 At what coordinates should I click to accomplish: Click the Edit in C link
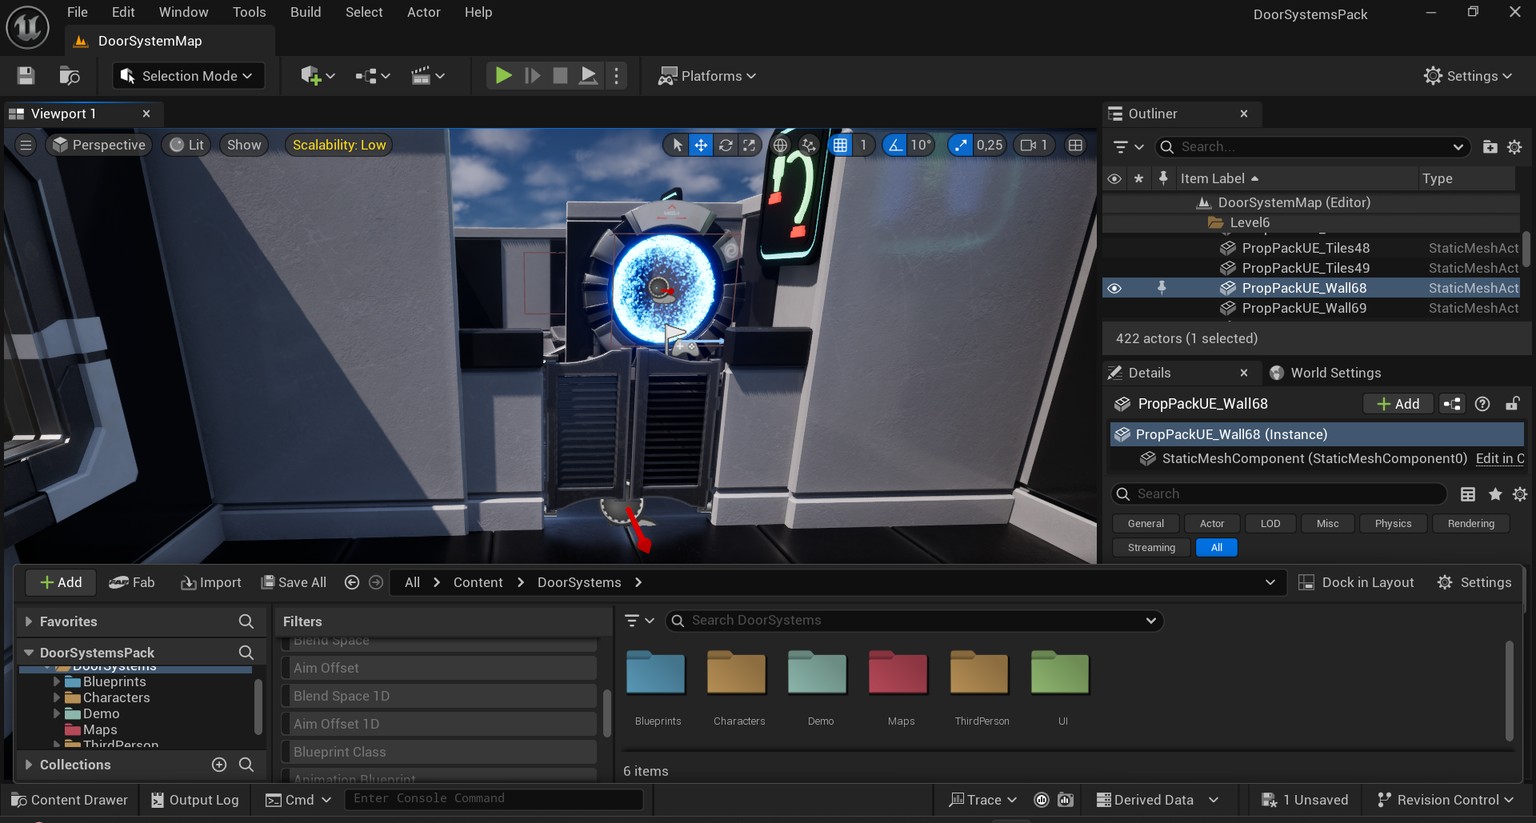tap(1500, 459)
